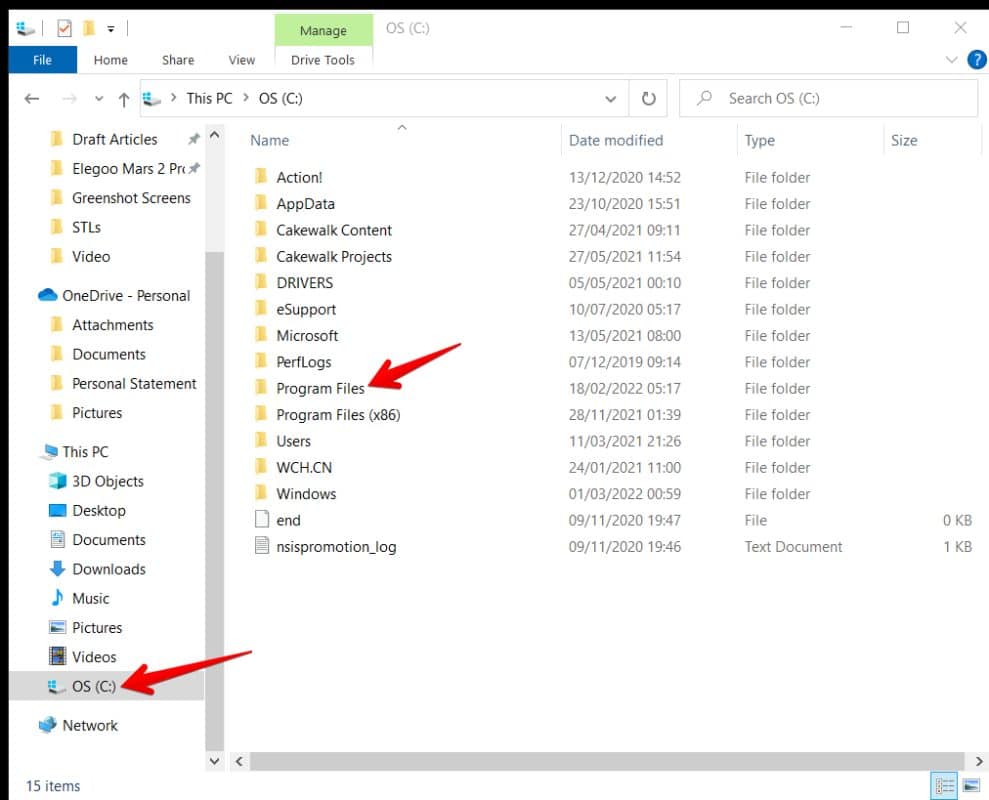Expand the address bar history dropdown
The height and width of the screenshot is (800, 989).
(610, 99)
